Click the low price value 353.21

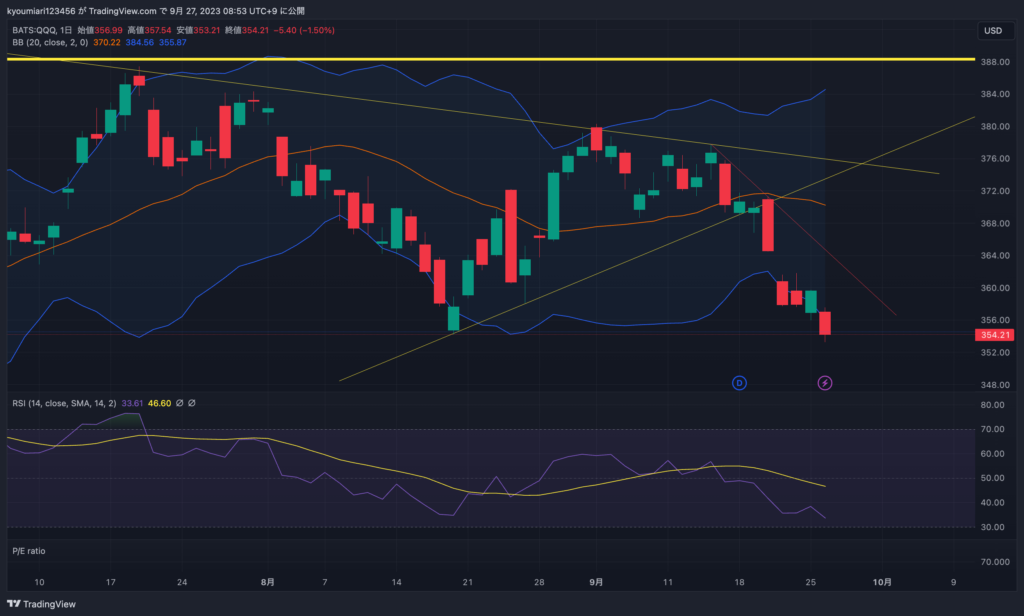(x=207, y=30)
